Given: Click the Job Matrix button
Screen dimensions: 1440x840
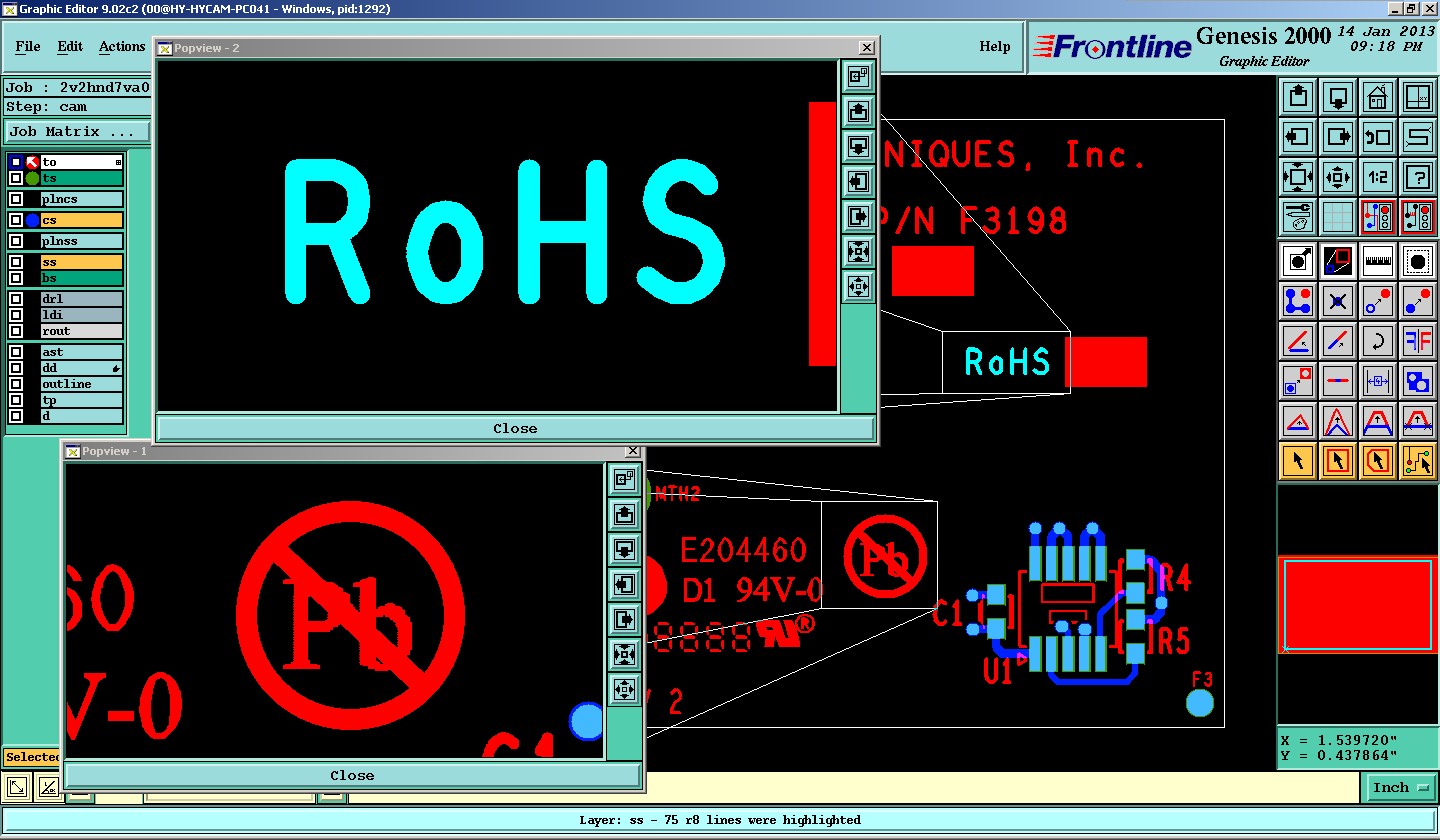Looking at the screenshot, I should (77, 132).
